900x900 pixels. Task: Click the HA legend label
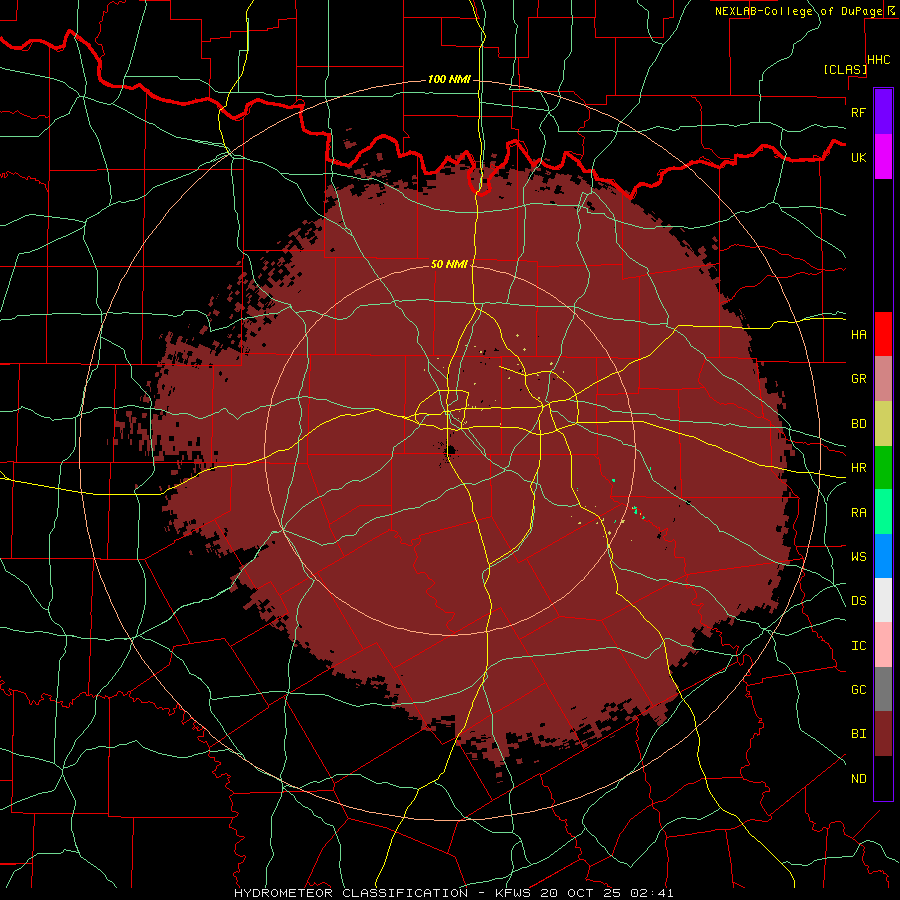[x=858, y=334]
